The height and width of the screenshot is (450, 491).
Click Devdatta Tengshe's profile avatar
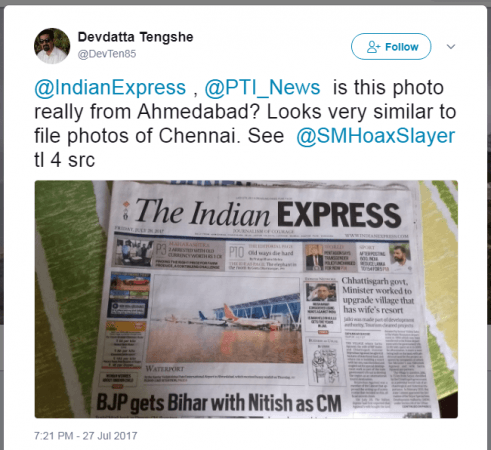52,46
